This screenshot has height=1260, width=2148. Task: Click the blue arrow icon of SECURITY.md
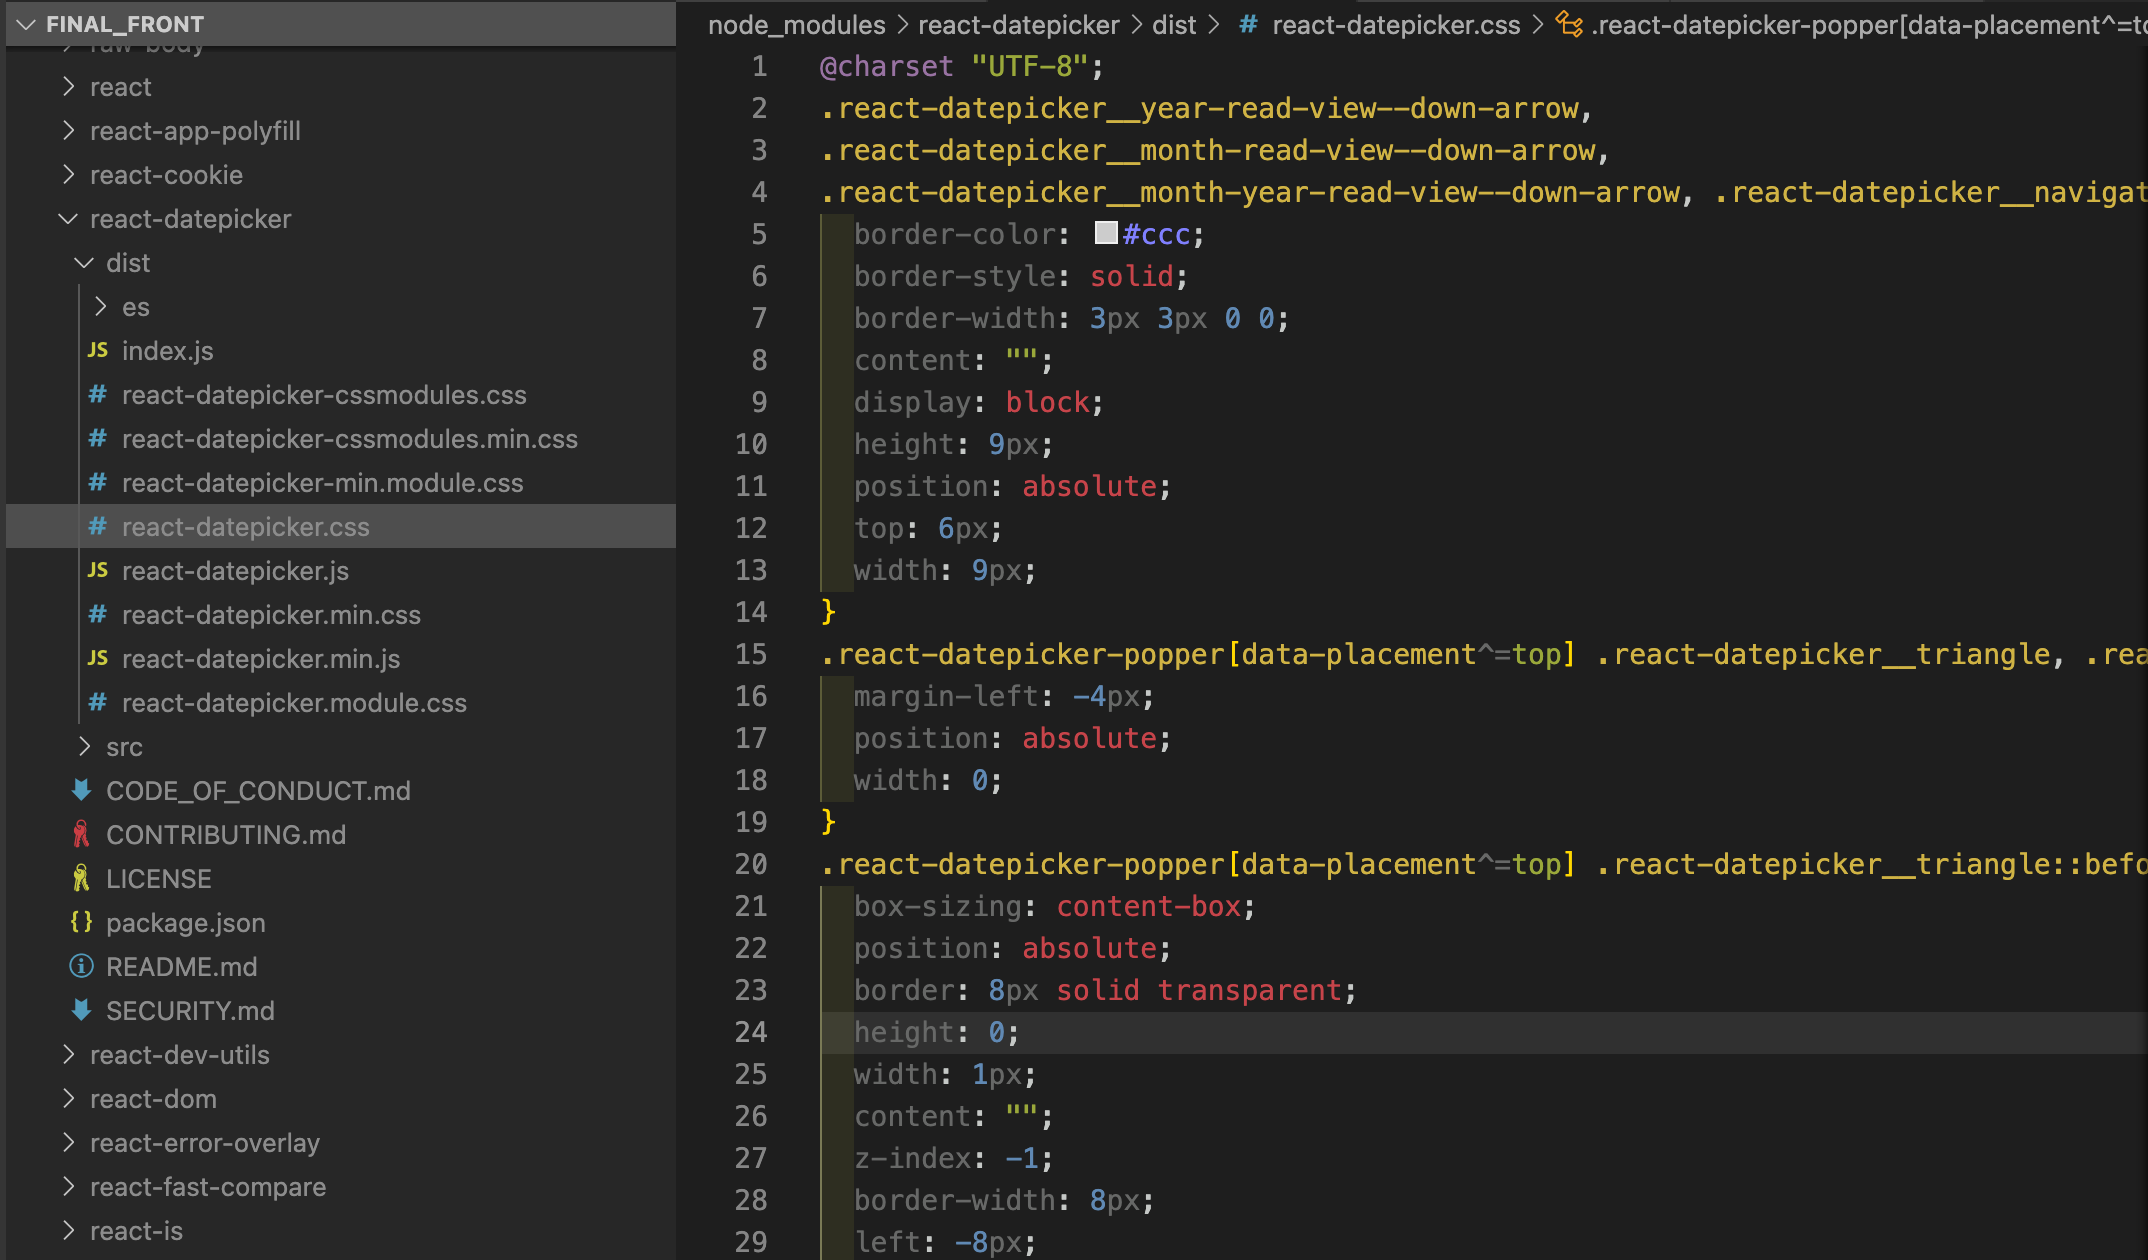[x=82, y=1010]
